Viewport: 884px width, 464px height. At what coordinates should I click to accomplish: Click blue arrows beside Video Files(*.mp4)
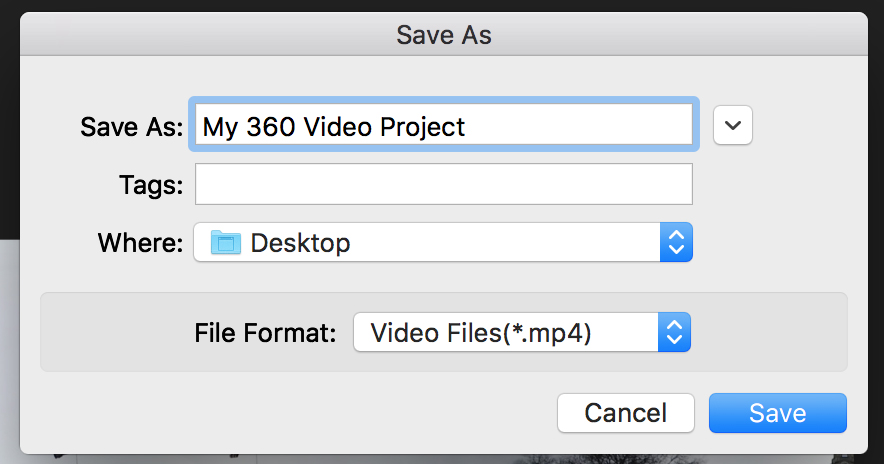pos(674,332)
